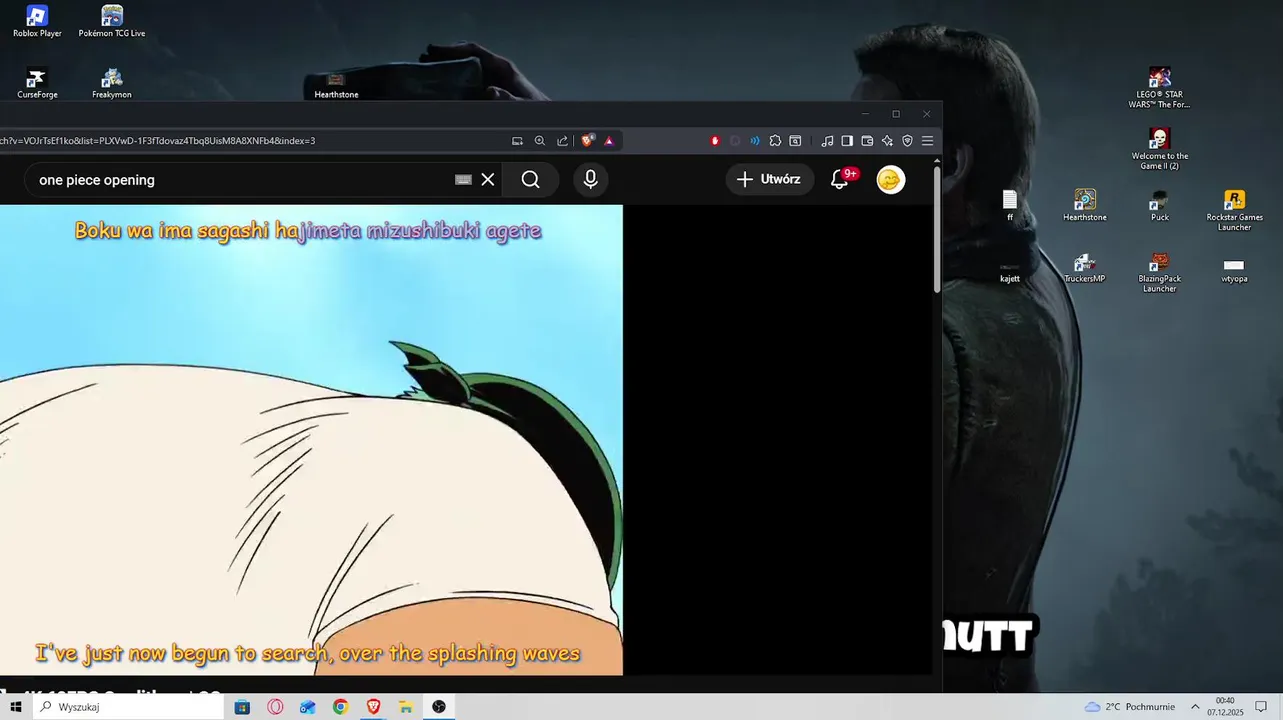
Task: Toggle the browser sidebar panel icon
Action: [847, 141]
